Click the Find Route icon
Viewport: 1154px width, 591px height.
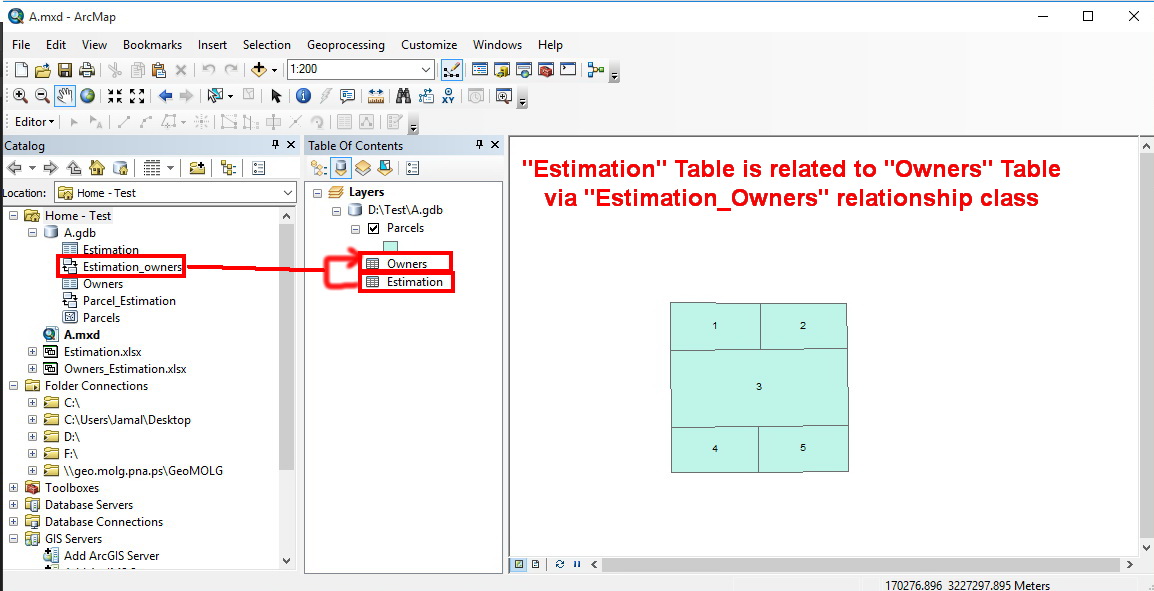pyautogui.click(x=426, y=96)
